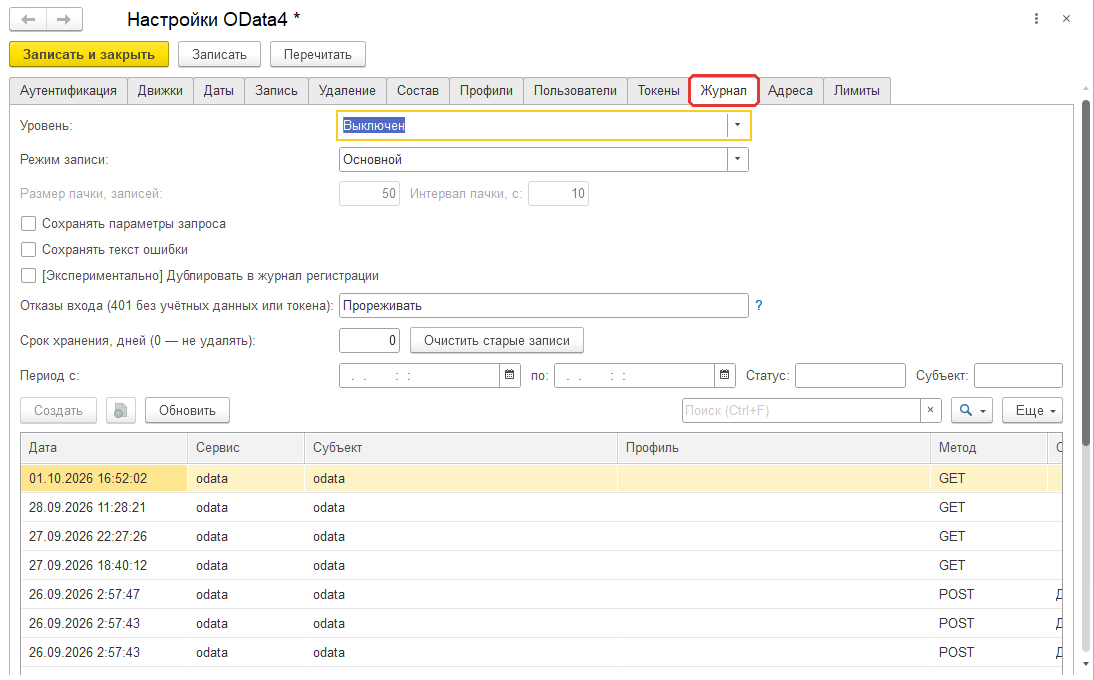Image resolution: width=1094 pixels, height=680 pixels.
Task: Select the Профили tab
Action: pyautogui.click(x=486, y=91)
